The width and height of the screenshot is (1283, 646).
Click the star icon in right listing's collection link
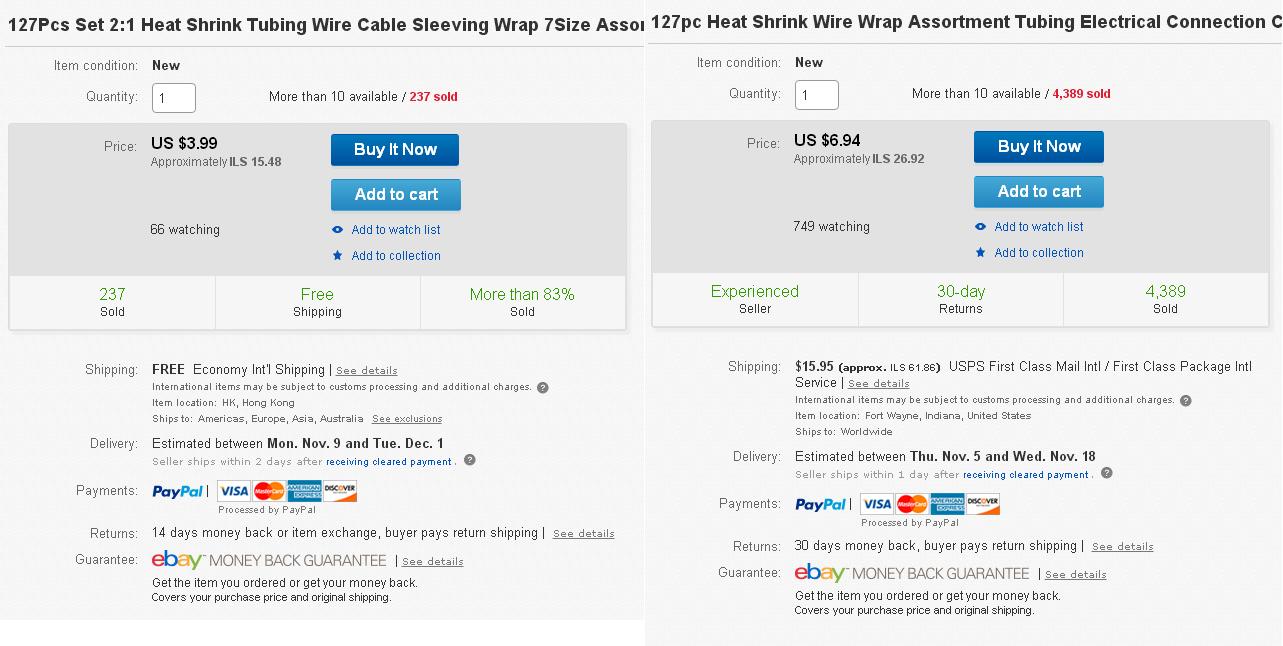tap(980, 253)
